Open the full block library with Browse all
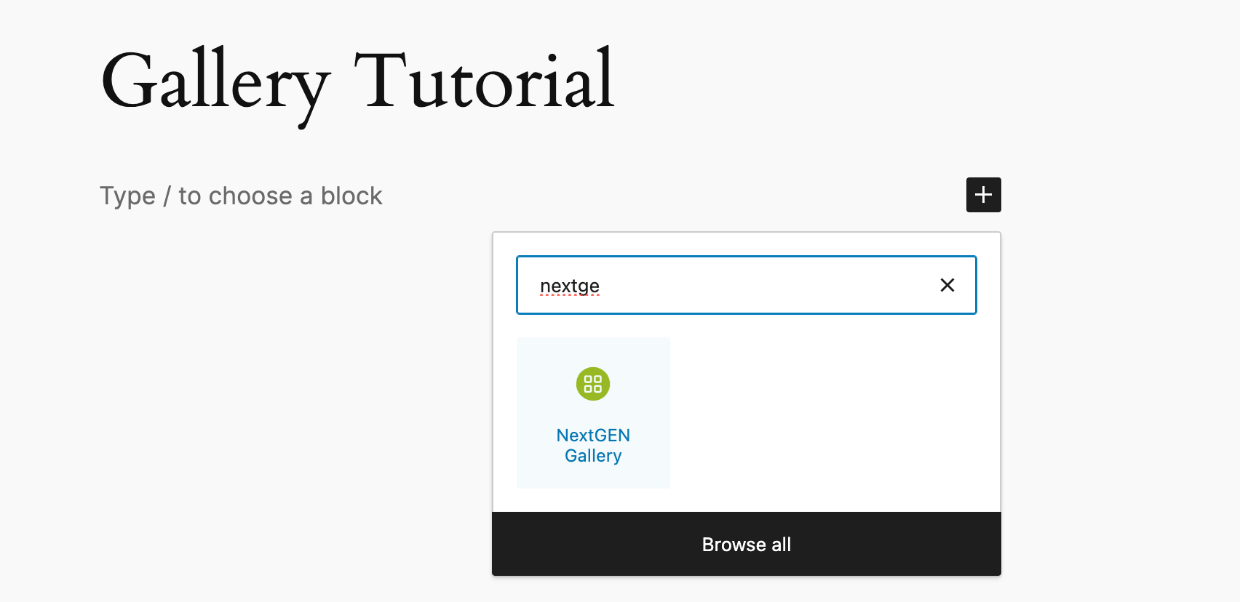The width and height of the screenshot is (1240, 602). pyautogui.click(x=746, y=544)
